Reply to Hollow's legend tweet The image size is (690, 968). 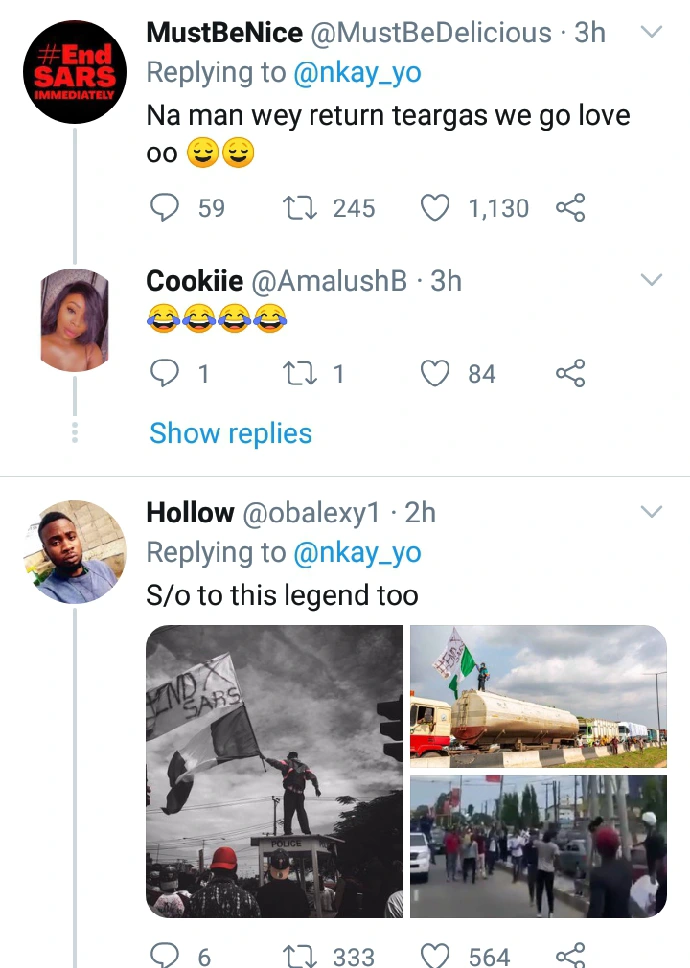click(163, 956)
